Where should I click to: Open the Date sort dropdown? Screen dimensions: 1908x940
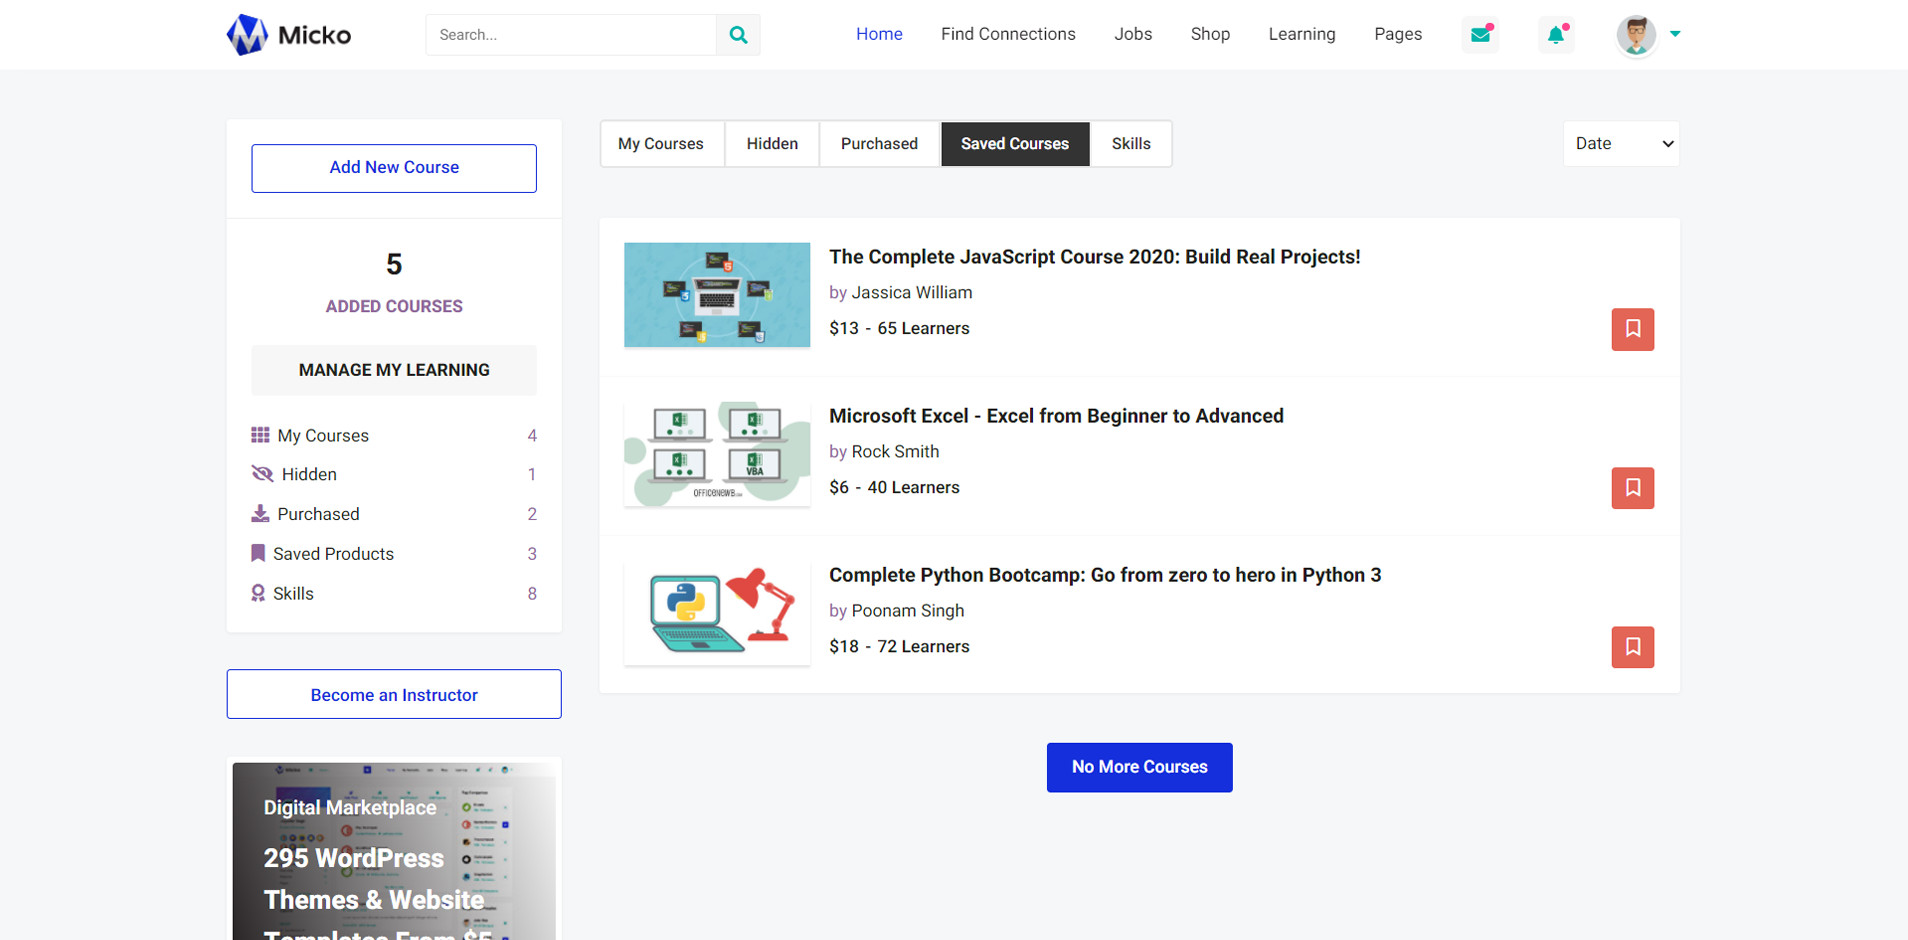click(x=1621, y=144)
